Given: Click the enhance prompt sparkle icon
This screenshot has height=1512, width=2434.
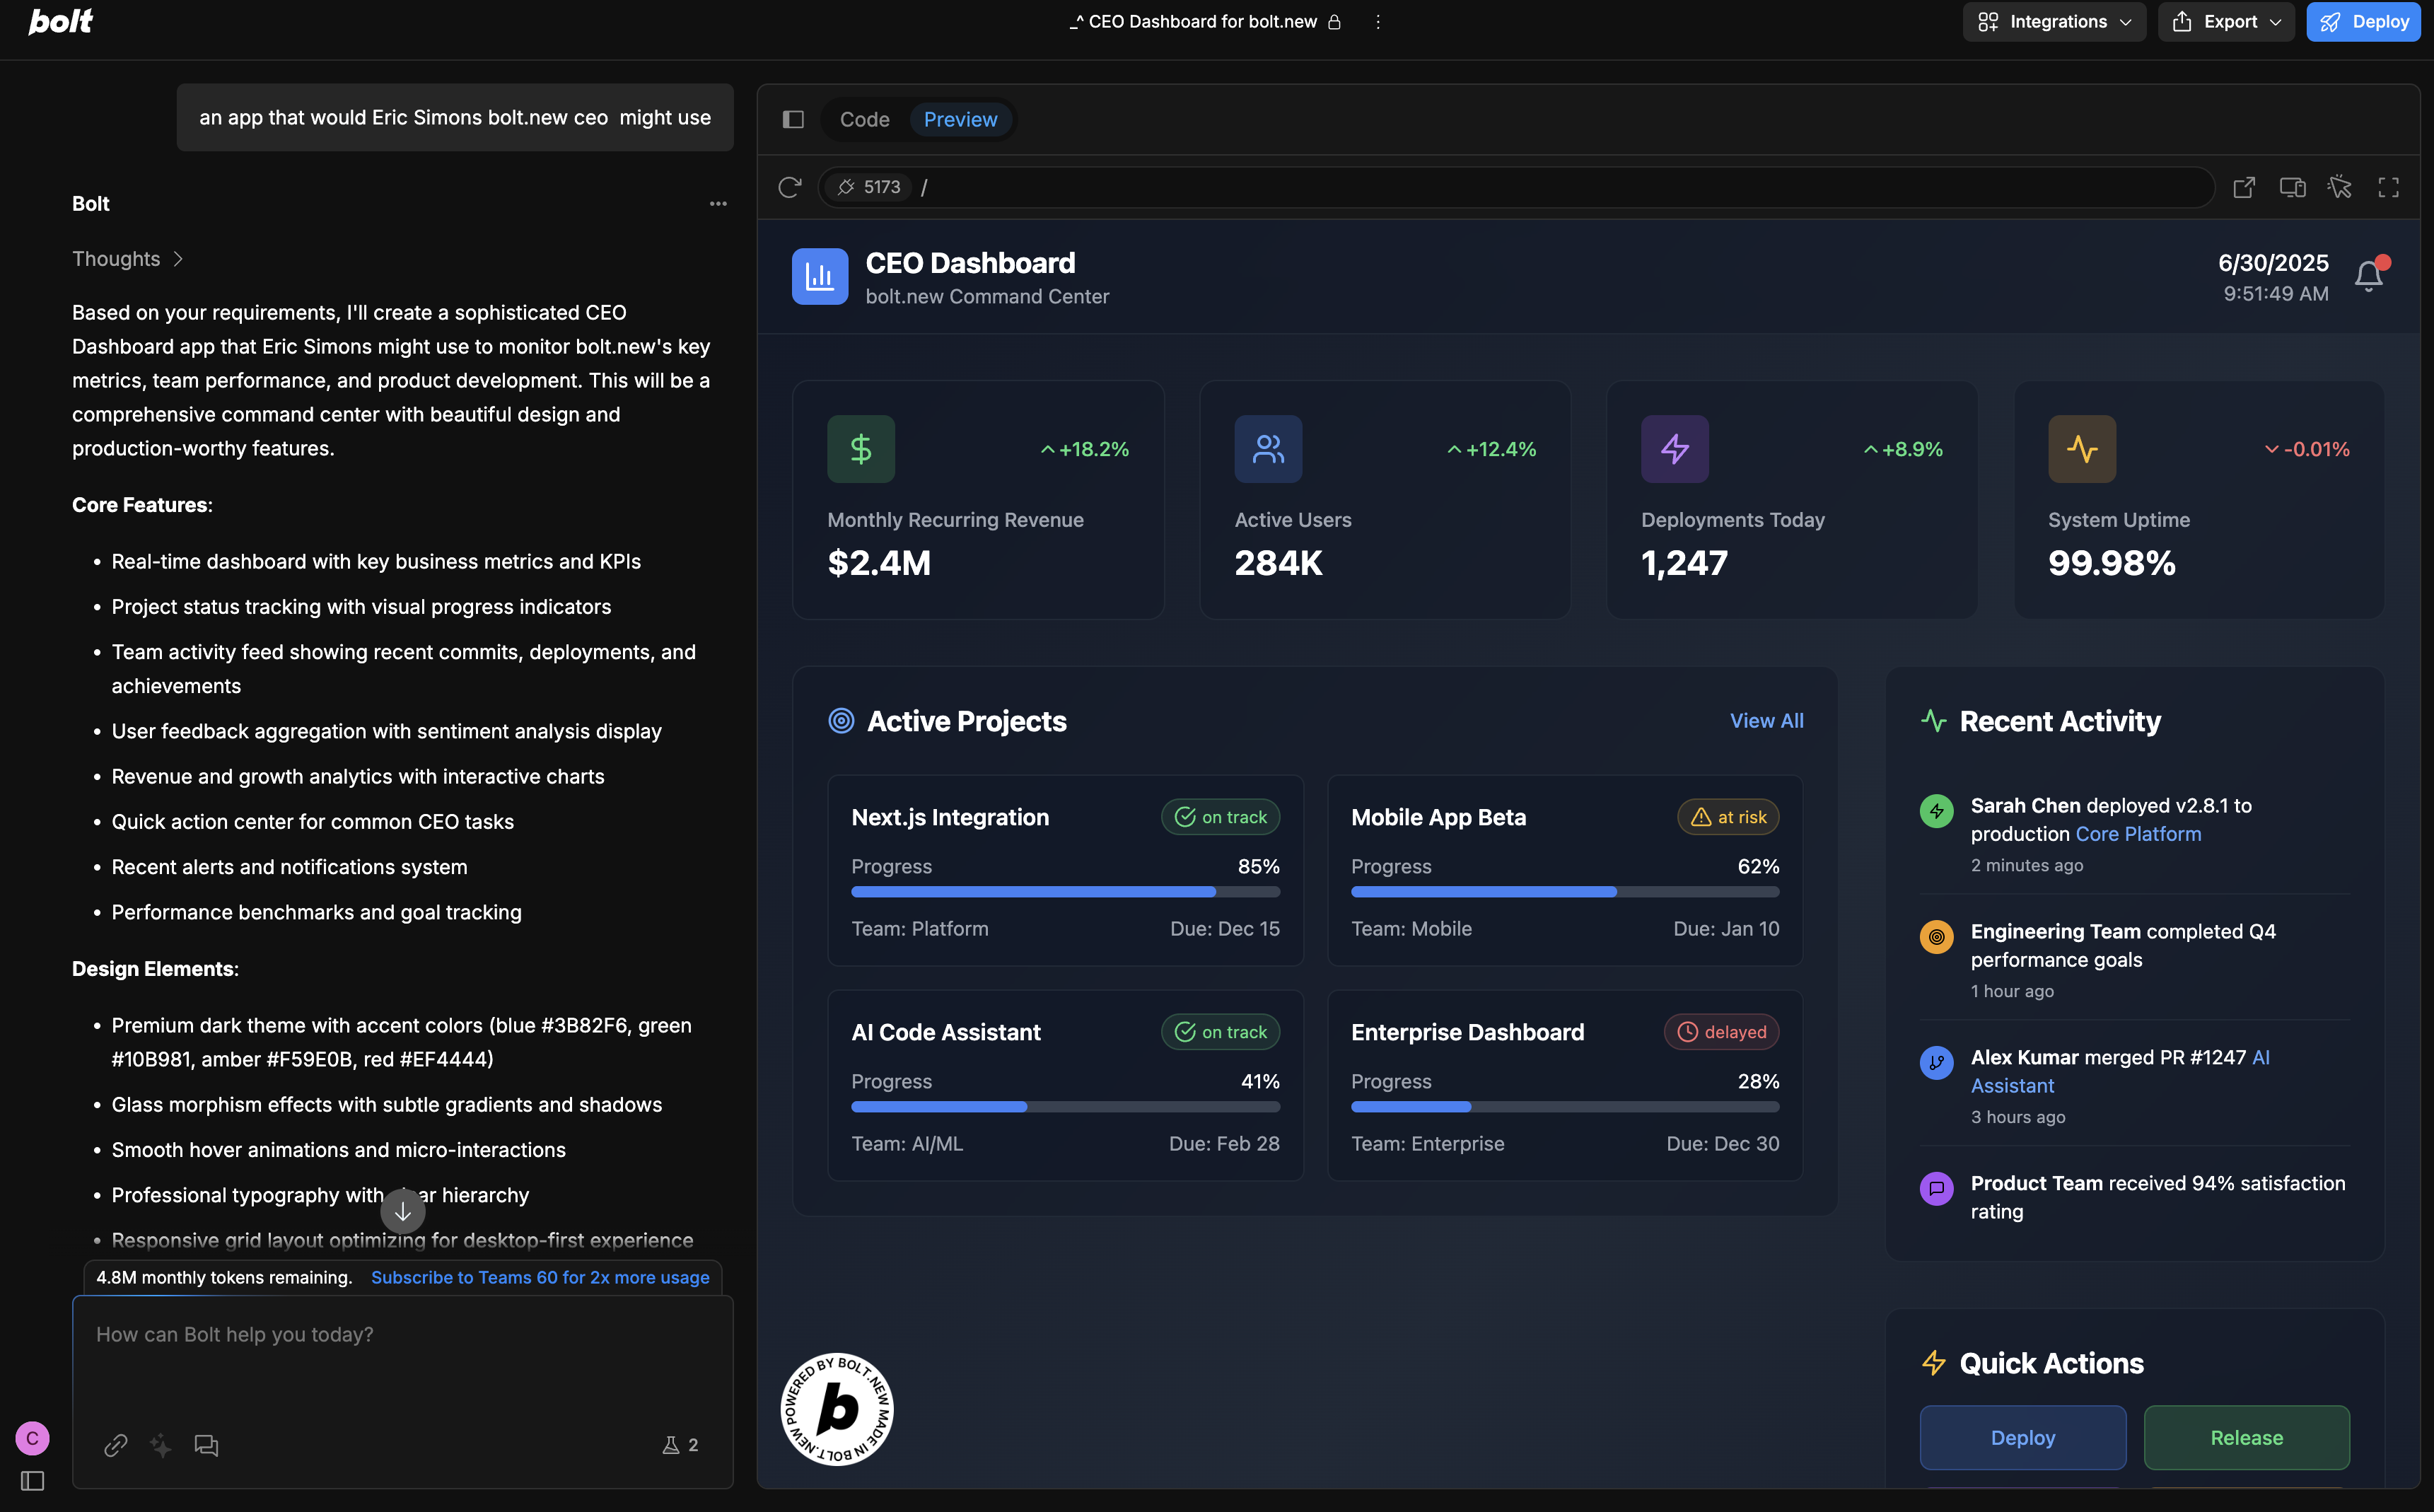Looking at the screenshot, I should [160, 1445].
